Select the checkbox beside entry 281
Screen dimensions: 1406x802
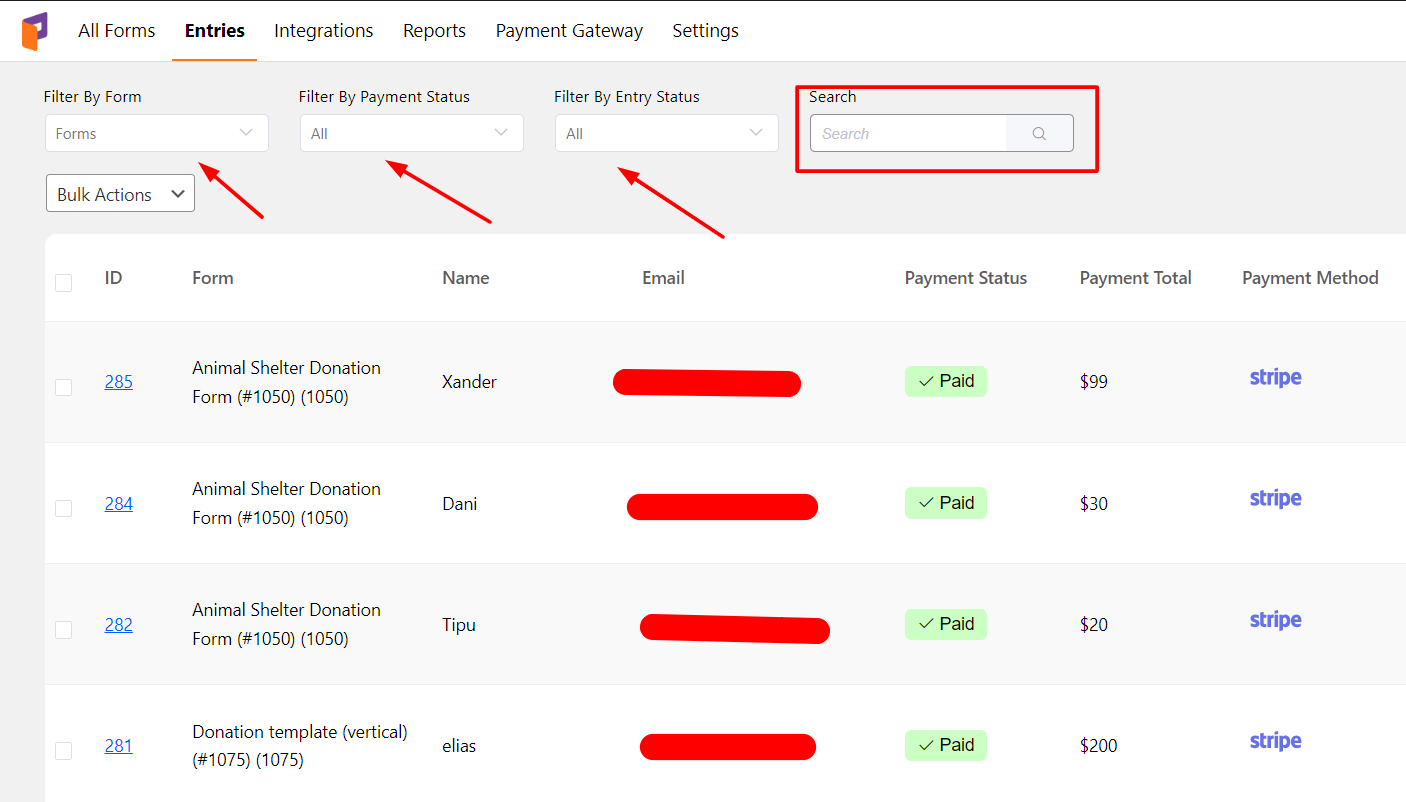pos(63,750)
